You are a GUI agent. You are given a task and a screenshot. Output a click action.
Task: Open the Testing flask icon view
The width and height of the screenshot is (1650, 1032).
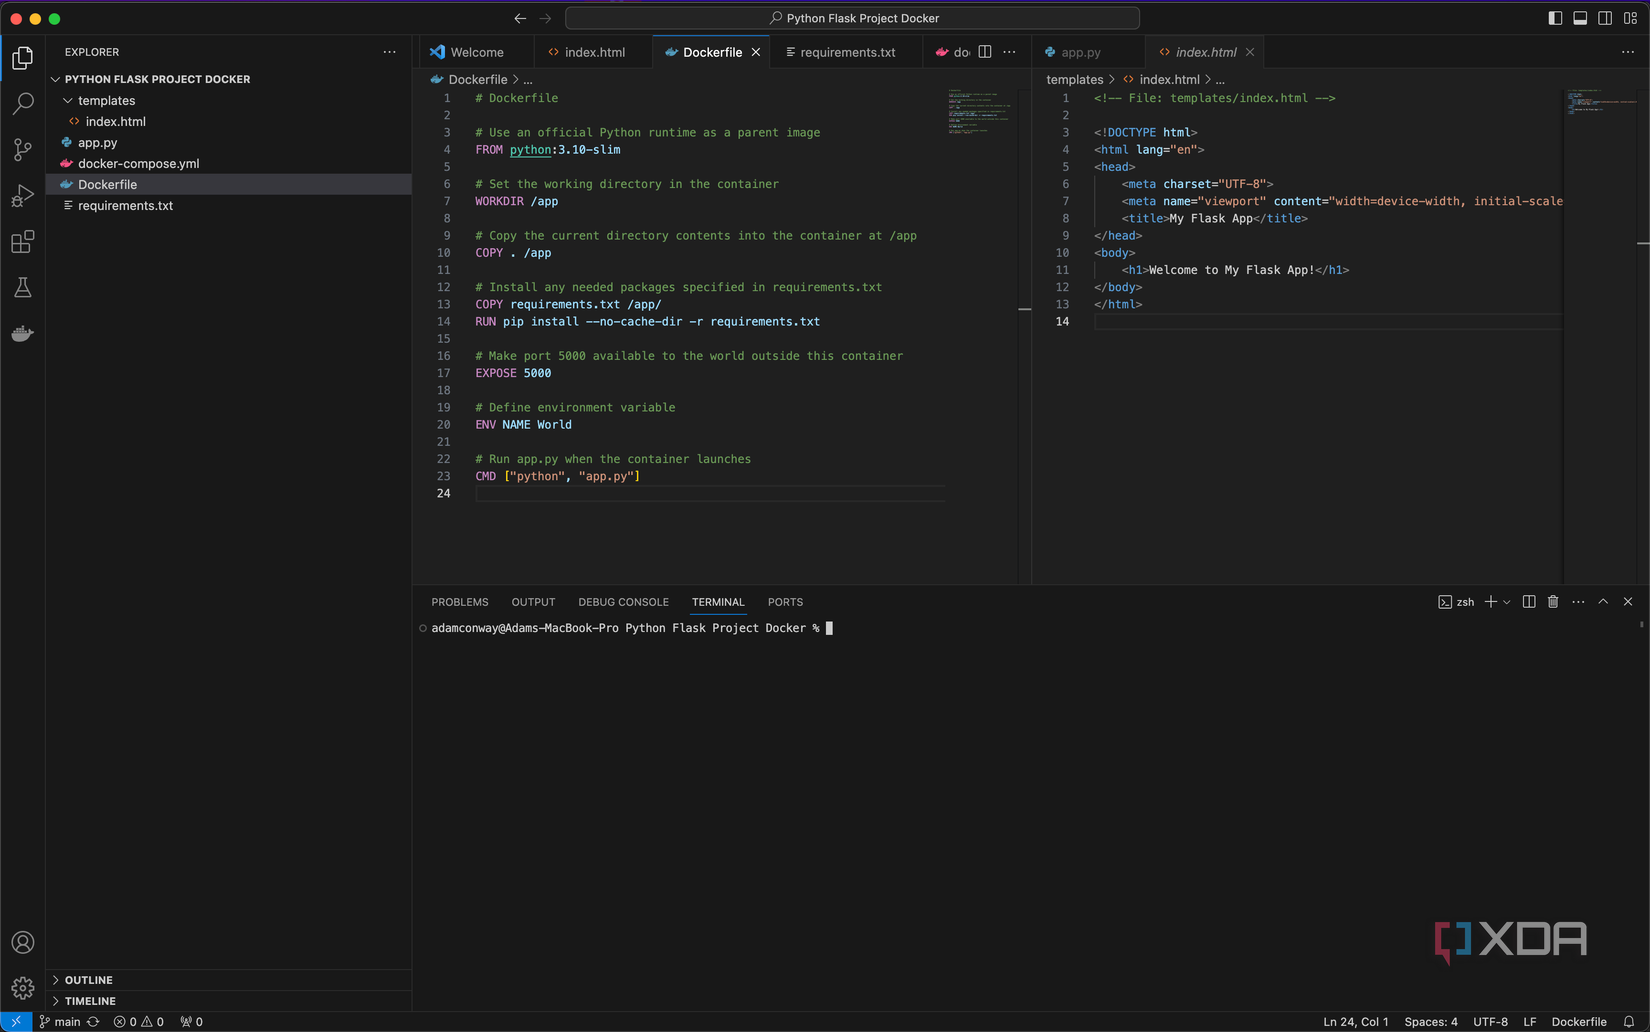tap(22, 288)
